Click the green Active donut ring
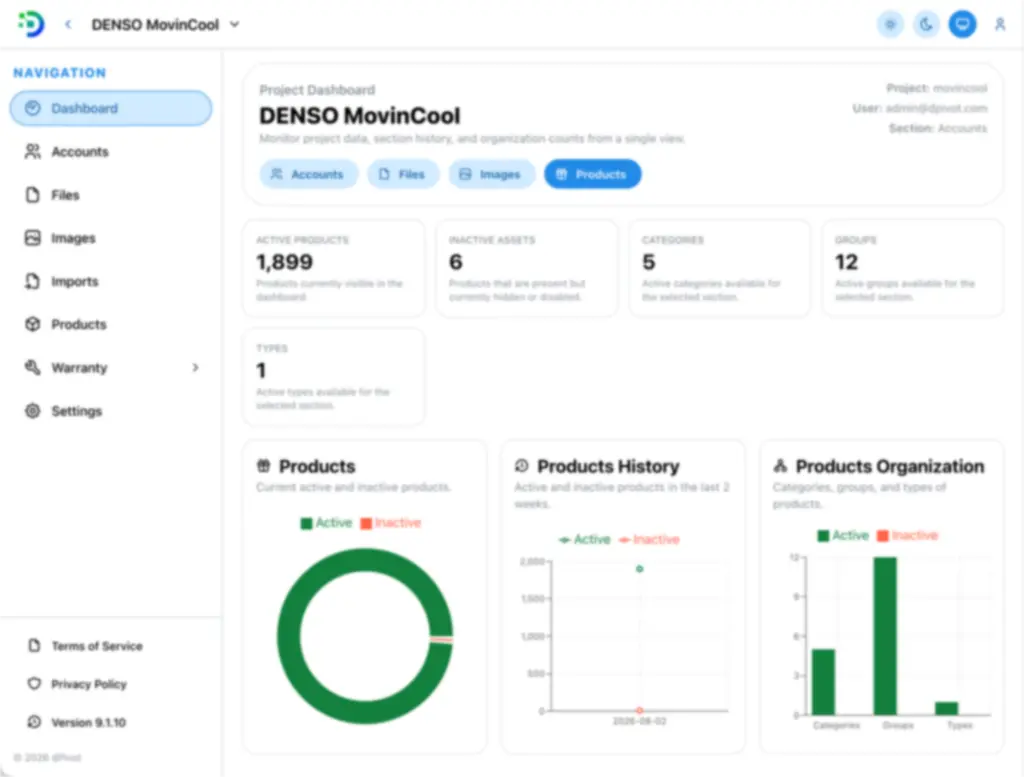Image resolution: width=1024 pixels, height=777 pixels. coord(288,637)
